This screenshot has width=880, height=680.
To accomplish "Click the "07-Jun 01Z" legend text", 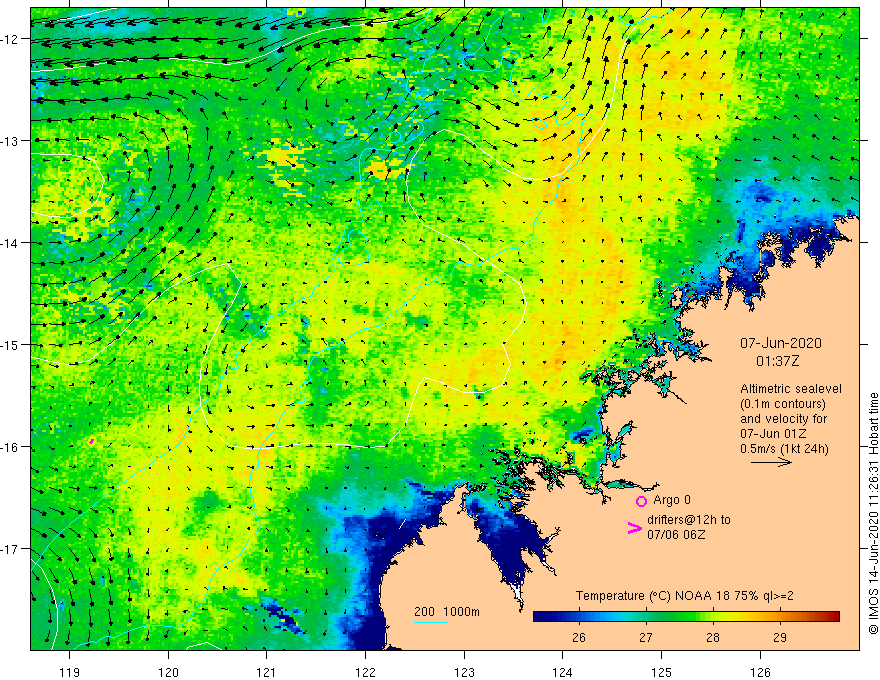I will 773,434.
